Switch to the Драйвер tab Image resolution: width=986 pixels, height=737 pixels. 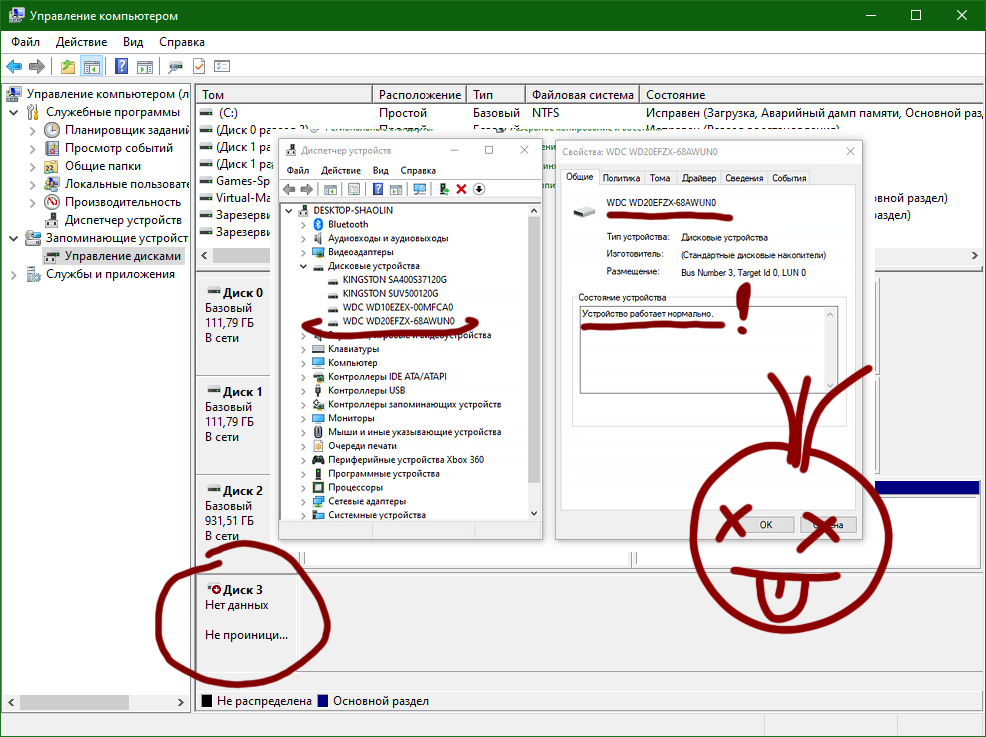click(x=699, y=178)
